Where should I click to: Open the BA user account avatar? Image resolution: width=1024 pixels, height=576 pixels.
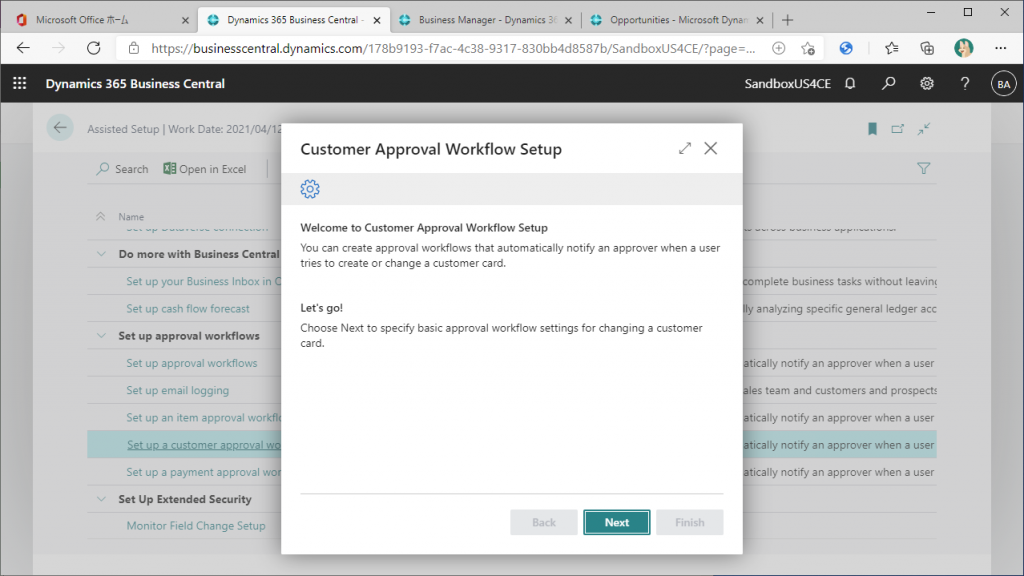tap(1003, 84)
